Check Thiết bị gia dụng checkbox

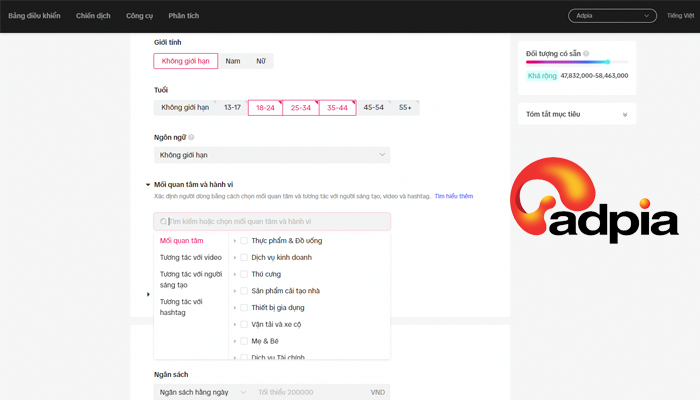[244, 308]
